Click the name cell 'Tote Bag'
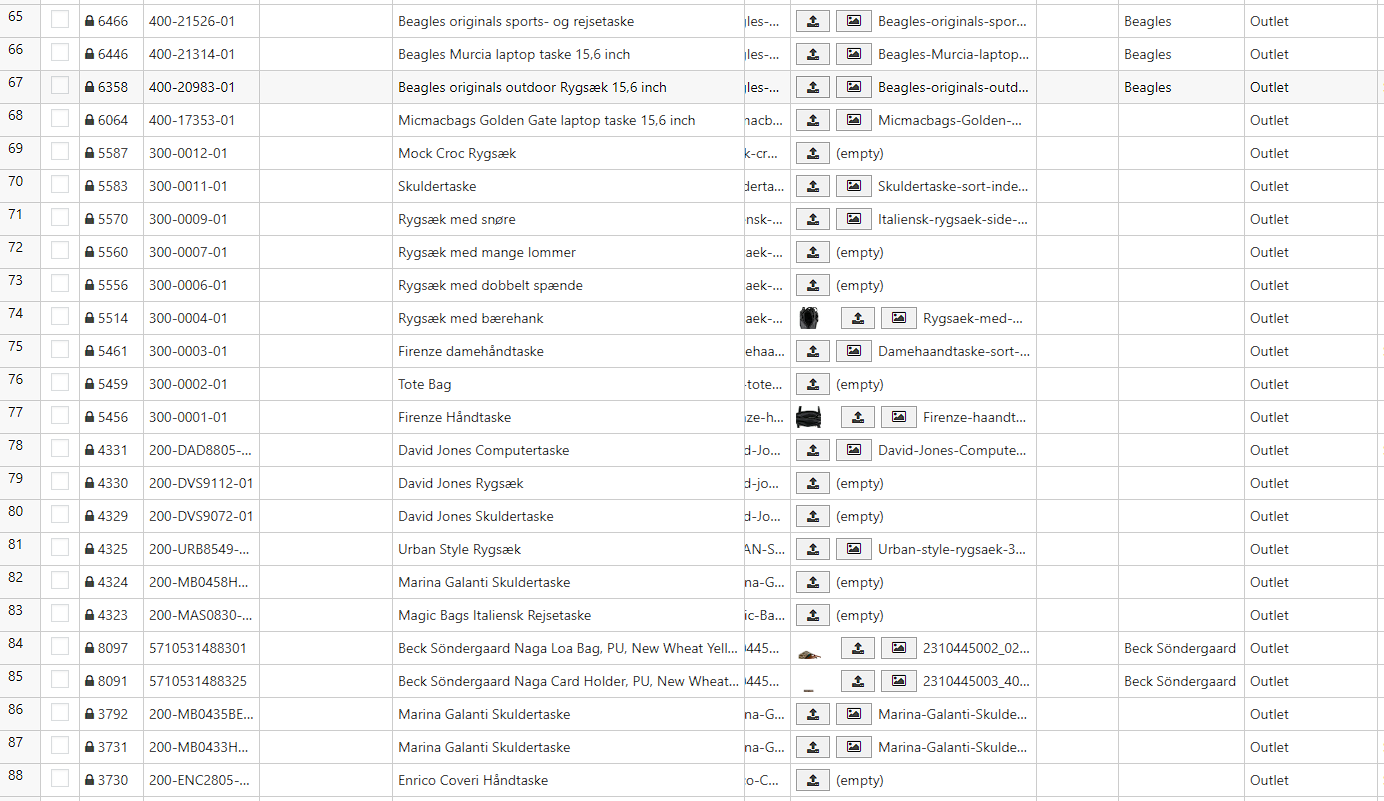Screen dimensions: 1384x801 (x=568, y=384)
